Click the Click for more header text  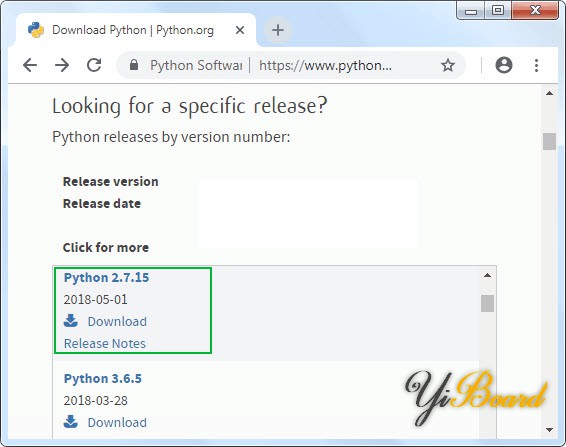coord(106,248)
